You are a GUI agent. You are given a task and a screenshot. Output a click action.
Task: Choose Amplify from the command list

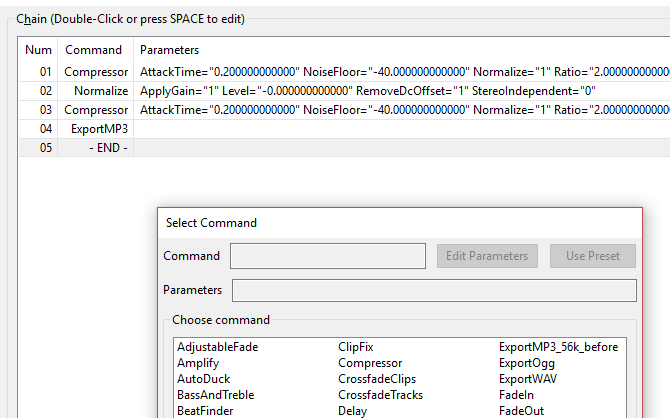click(x=198, y=363)
